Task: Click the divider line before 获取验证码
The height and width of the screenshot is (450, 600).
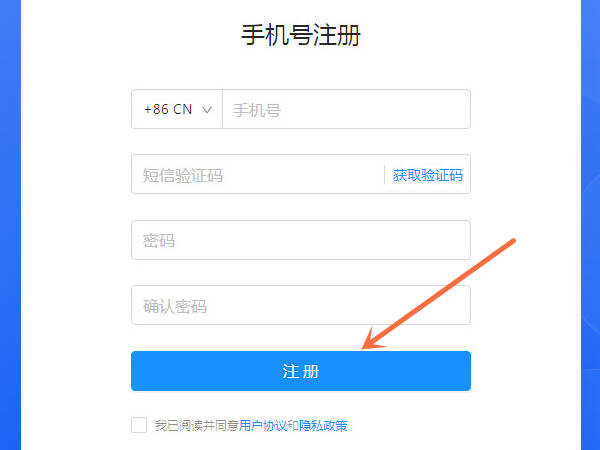Action: (384, 174)
